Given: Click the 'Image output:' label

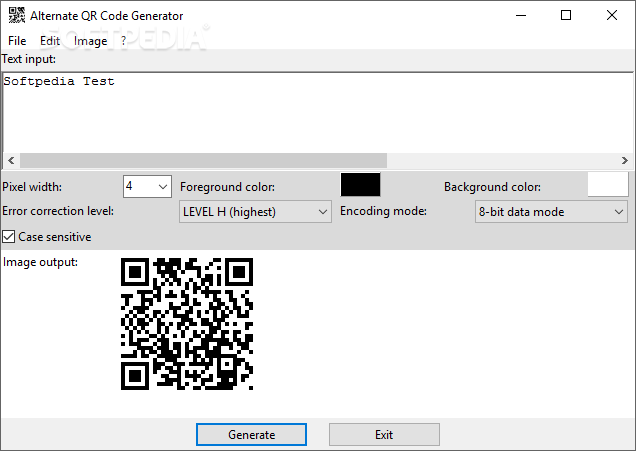Looking at the screenshot, I should [40, 262].
